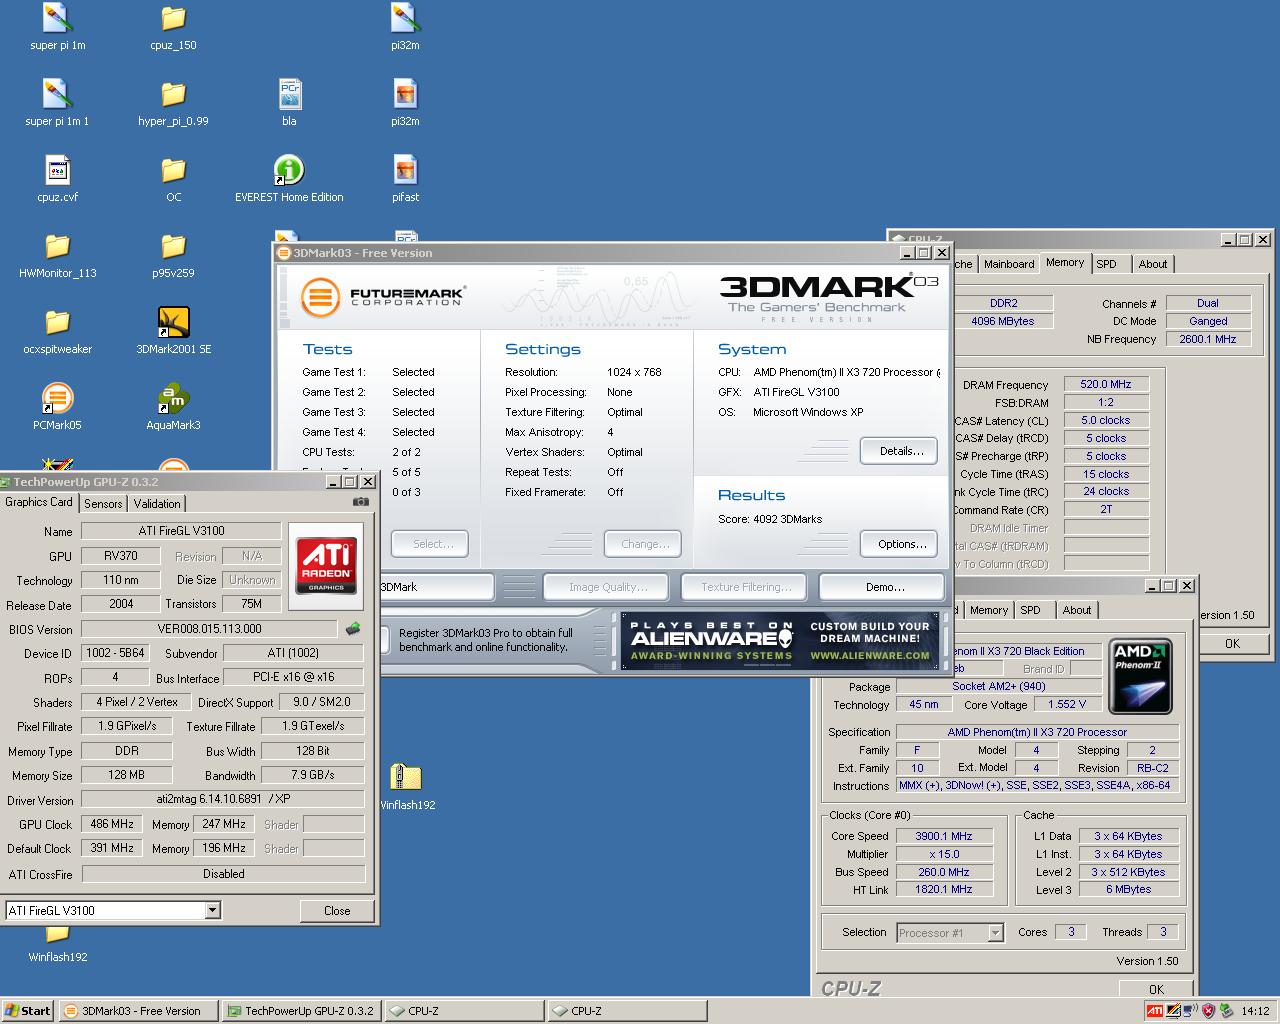1280x1024 pixels.
Task: Click the Alienware advertisement banner
Action: click(x=780, y=641)
